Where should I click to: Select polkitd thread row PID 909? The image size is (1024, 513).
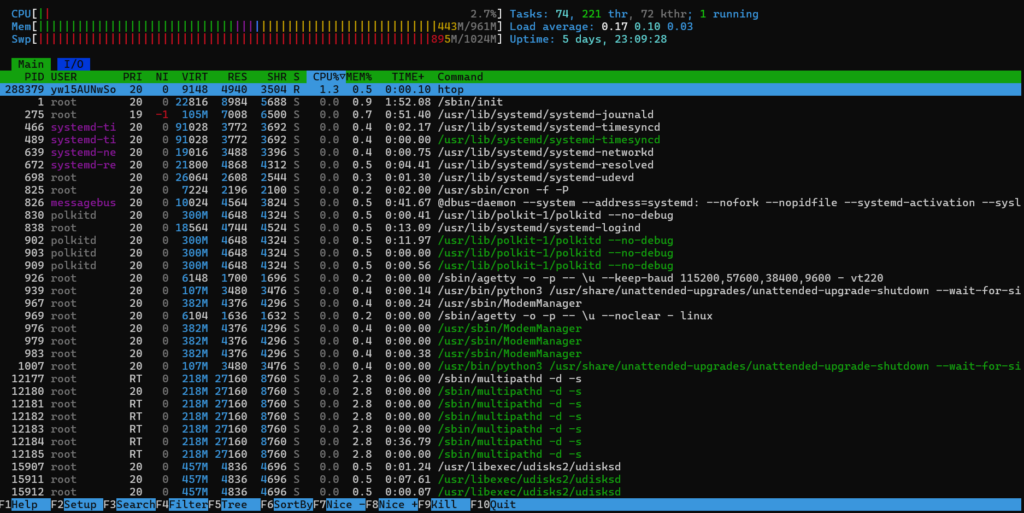point(512,266)
